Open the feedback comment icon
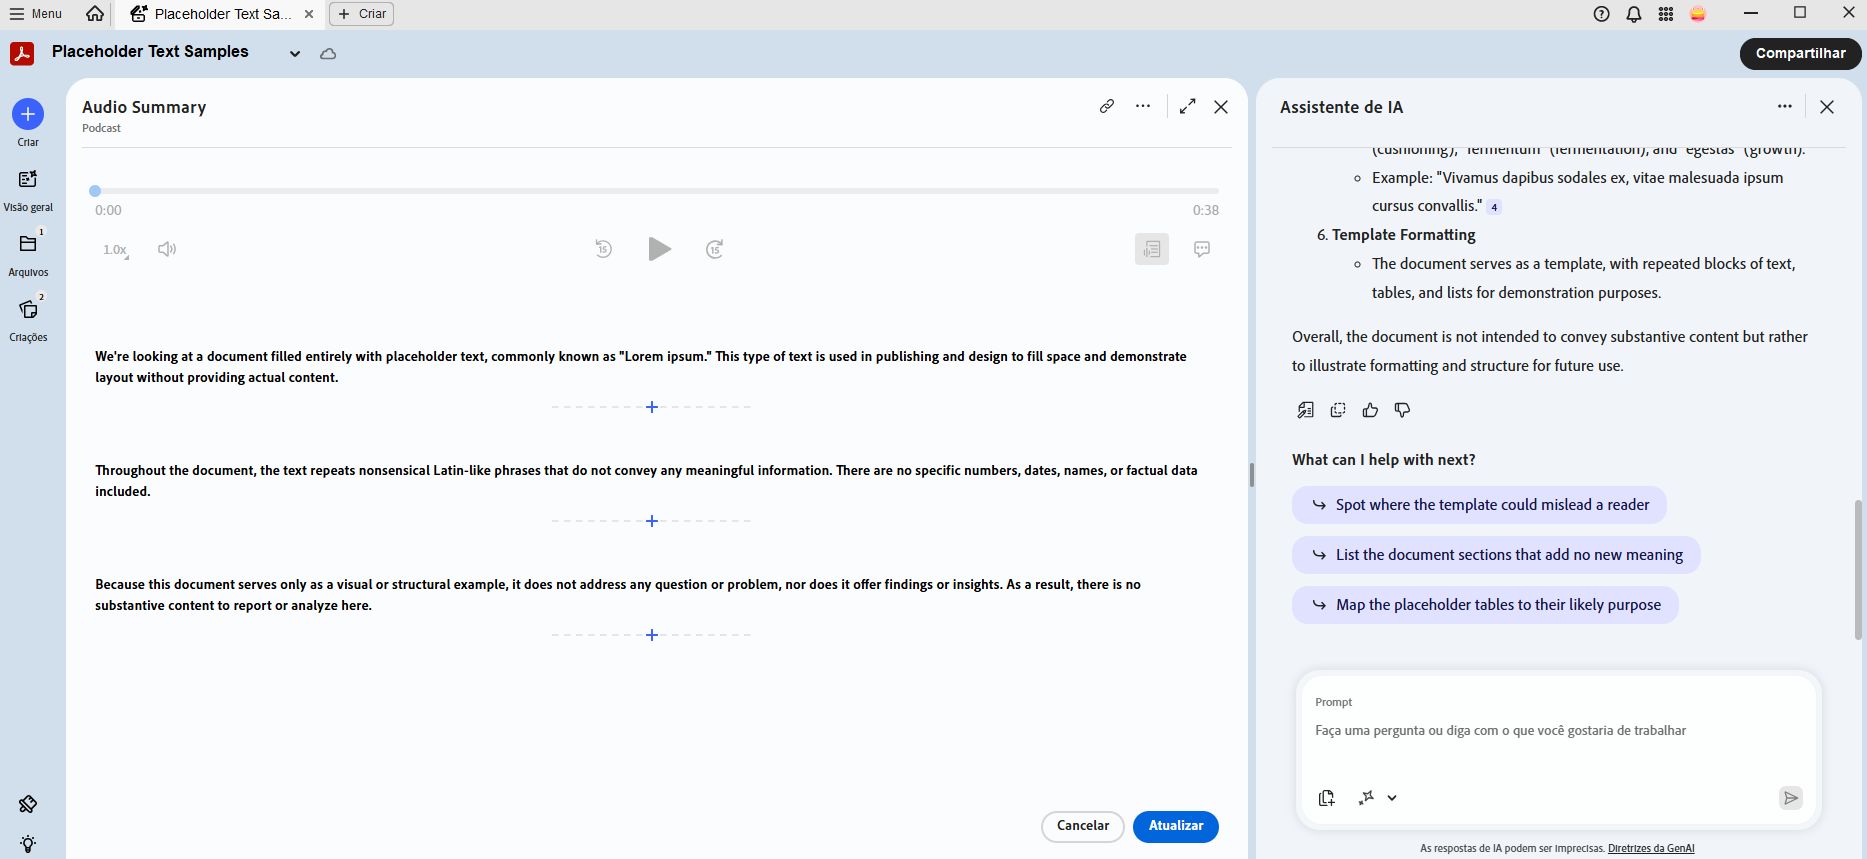 point(1202,249)
